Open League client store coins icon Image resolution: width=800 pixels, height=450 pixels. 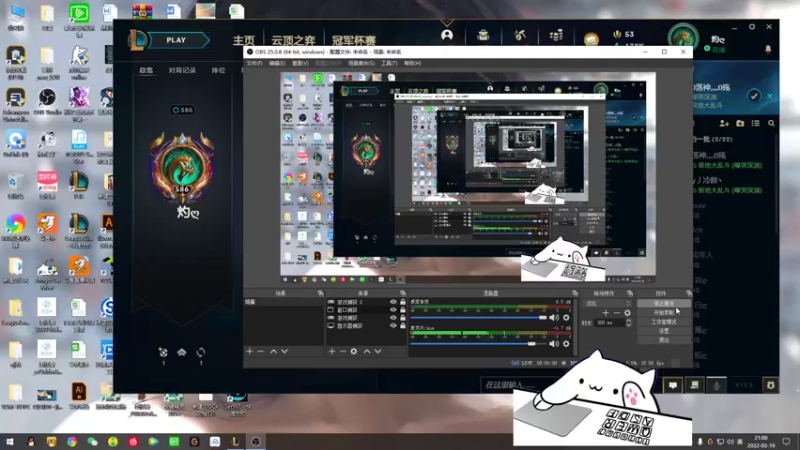point(556,35)
